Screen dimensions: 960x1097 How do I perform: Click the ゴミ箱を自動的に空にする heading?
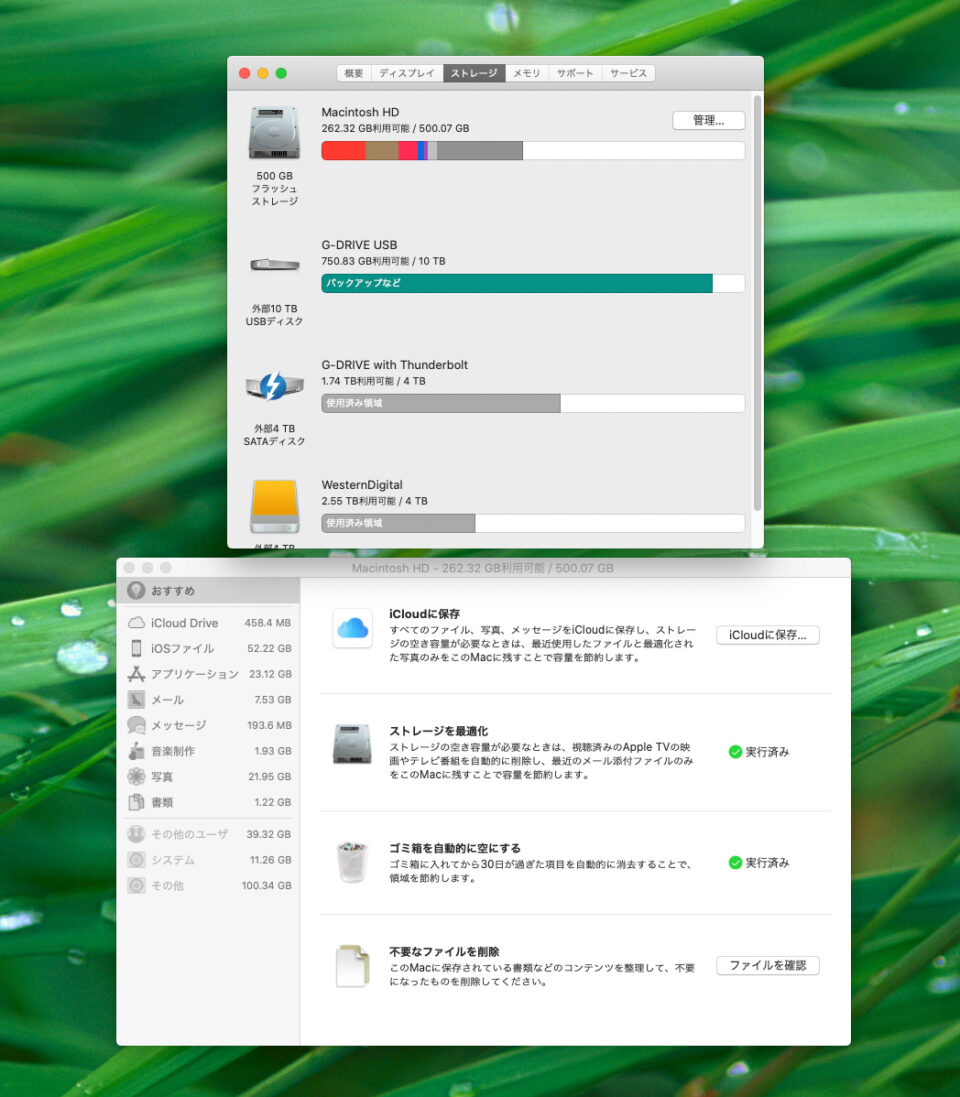[x=455, y=848]
